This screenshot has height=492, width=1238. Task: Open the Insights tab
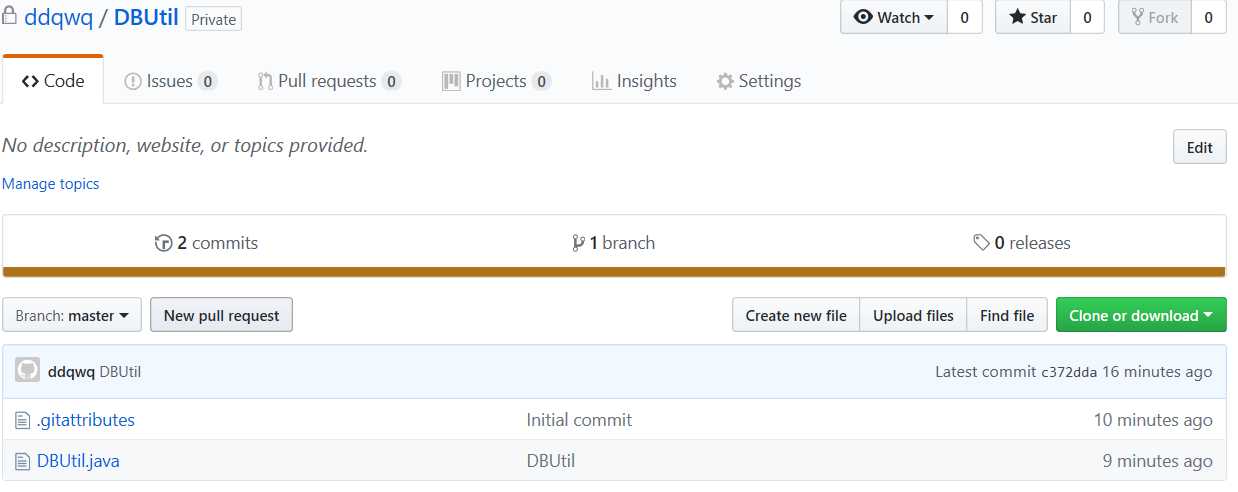coord(634,81)
